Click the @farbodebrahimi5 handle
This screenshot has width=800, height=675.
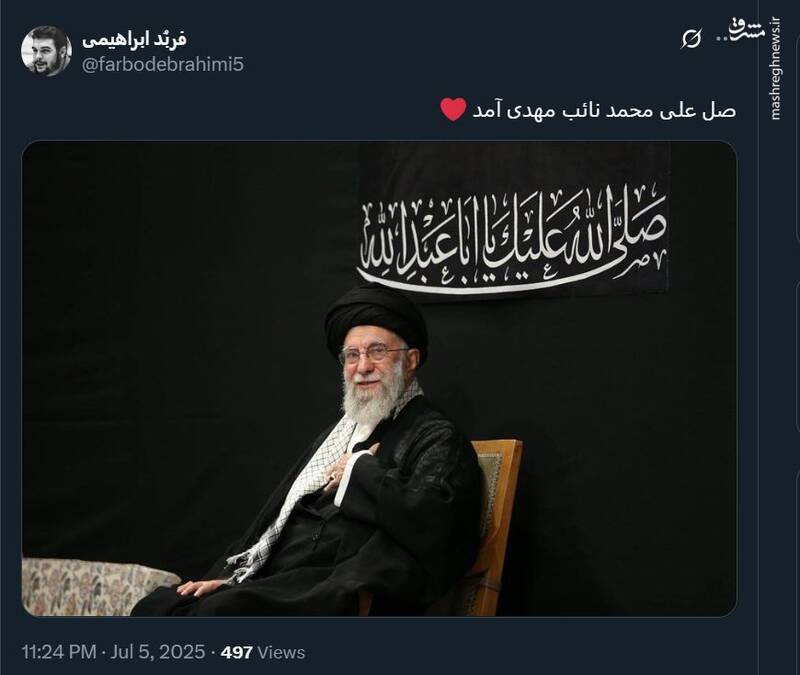(x=163, y=65)
